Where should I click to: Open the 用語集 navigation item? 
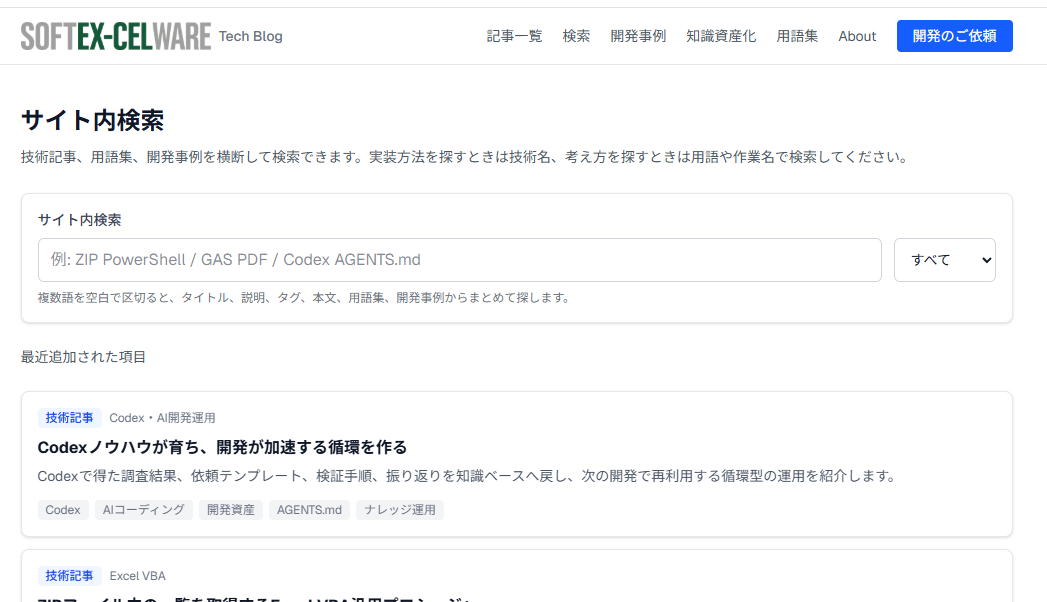coord(797,36)
